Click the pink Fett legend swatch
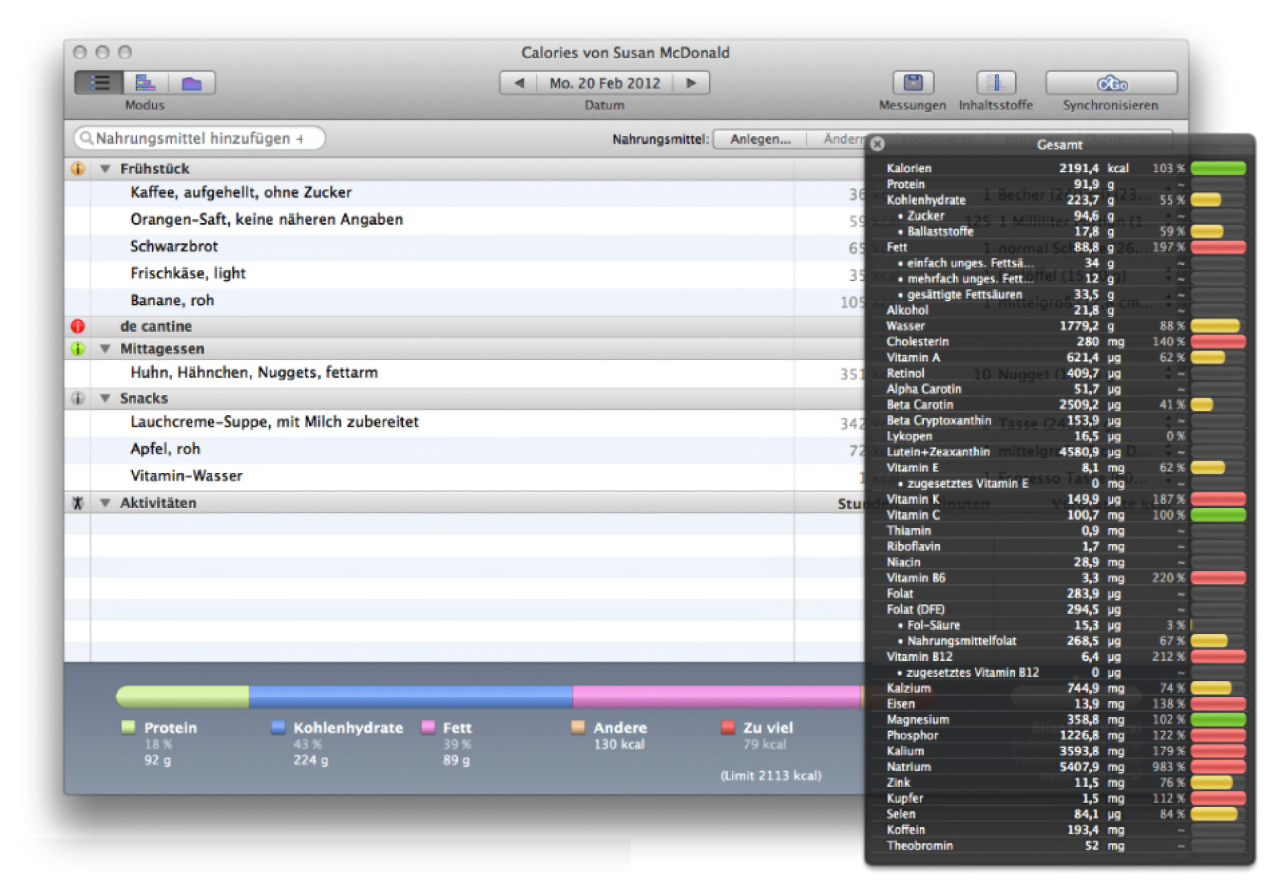1264x884 pixels. (428, 728)
